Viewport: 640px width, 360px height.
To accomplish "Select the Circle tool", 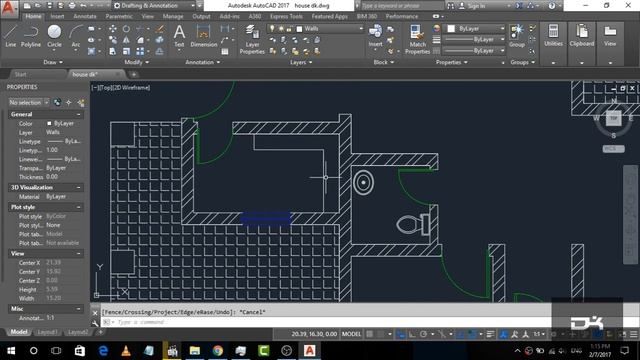I will click(54, 36).
